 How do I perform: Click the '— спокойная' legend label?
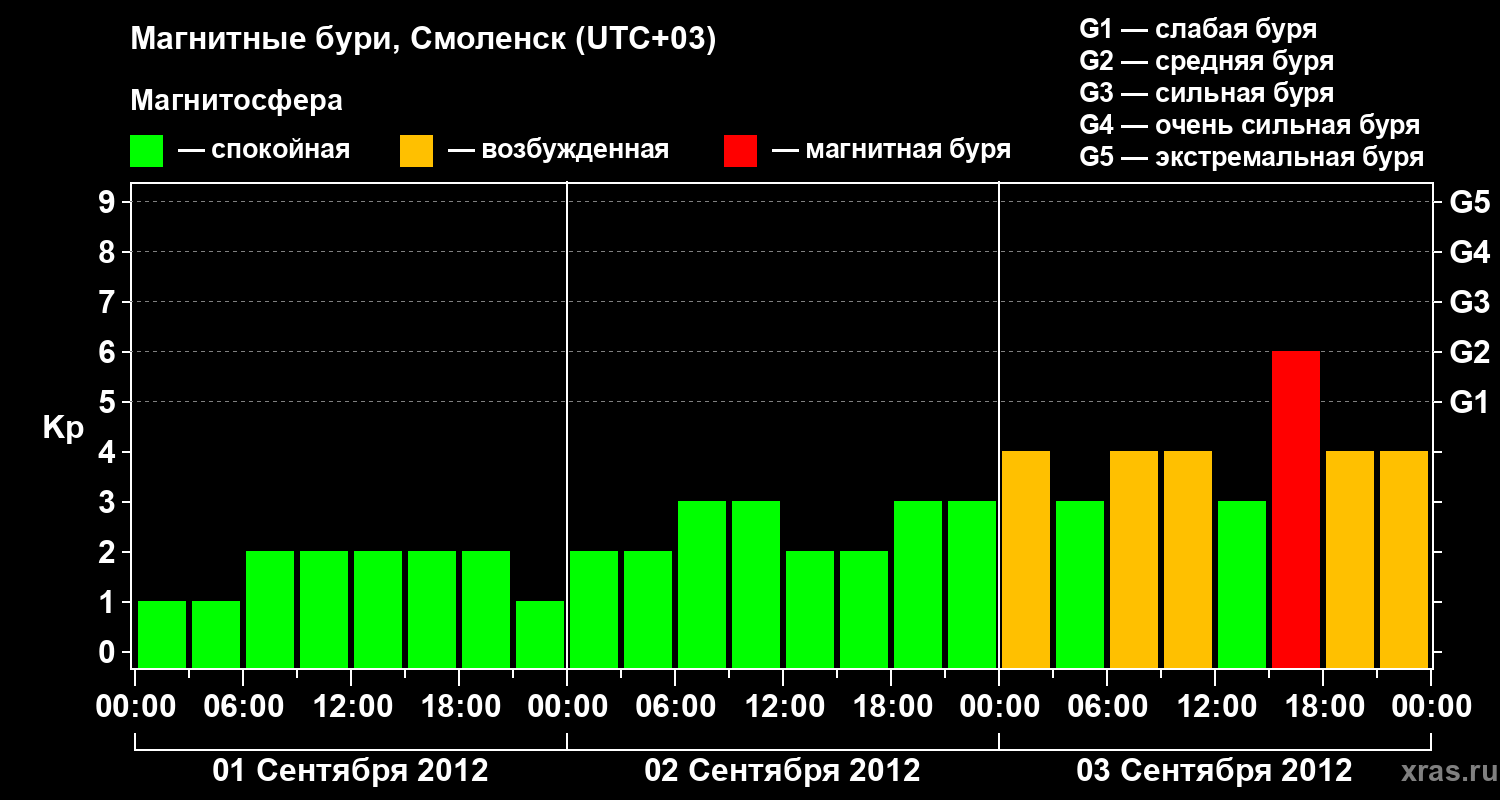[x=264, y=150]
